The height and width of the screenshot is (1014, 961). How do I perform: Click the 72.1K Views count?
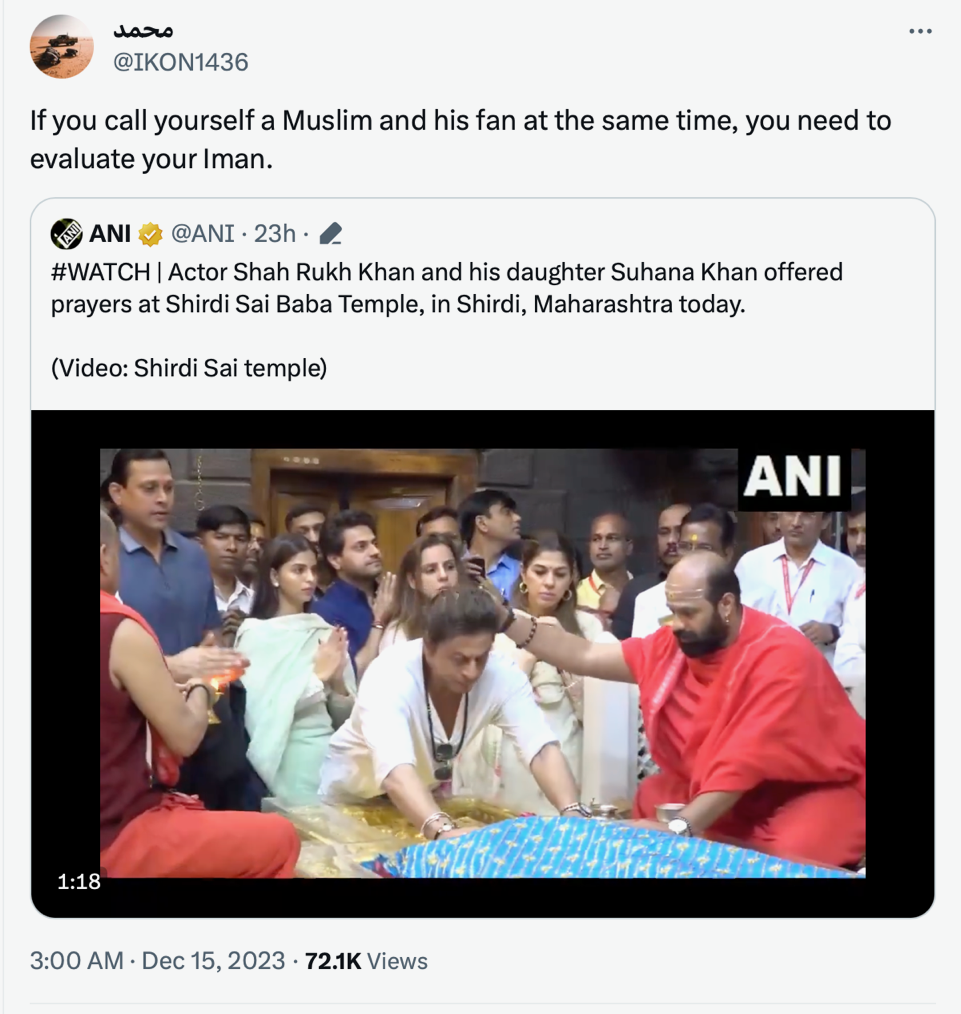pyautogui.click(x=366, y=961)
